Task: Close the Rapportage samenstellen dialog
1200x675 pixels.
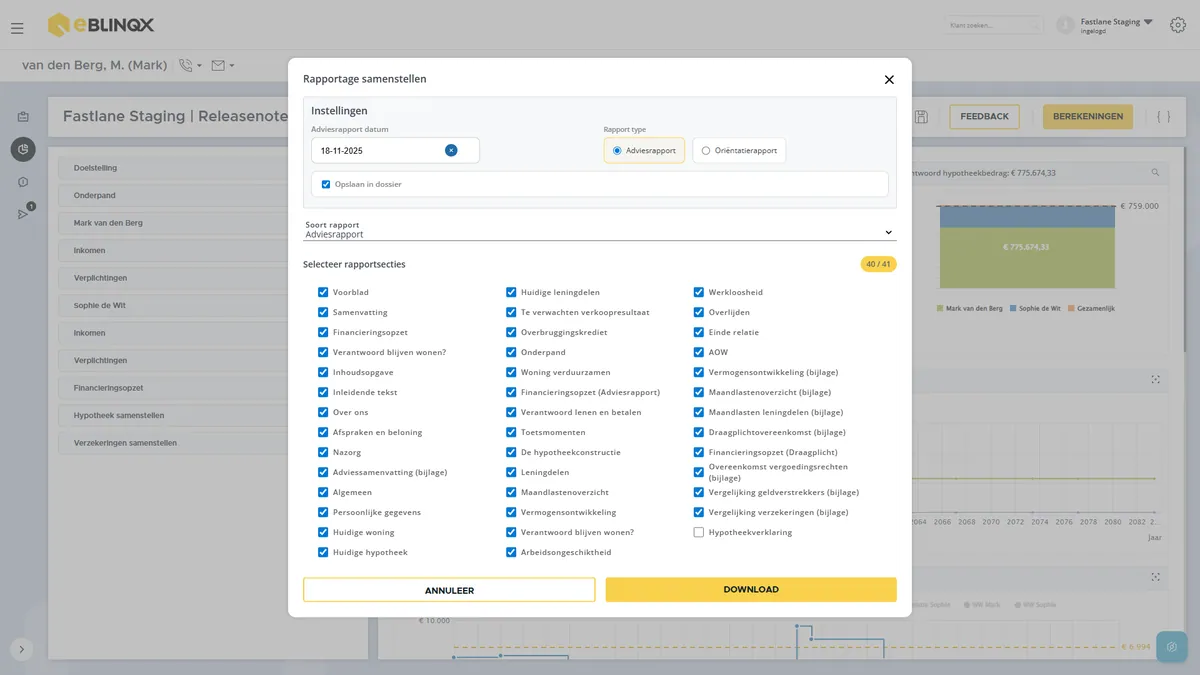Action: click(889, 80)
